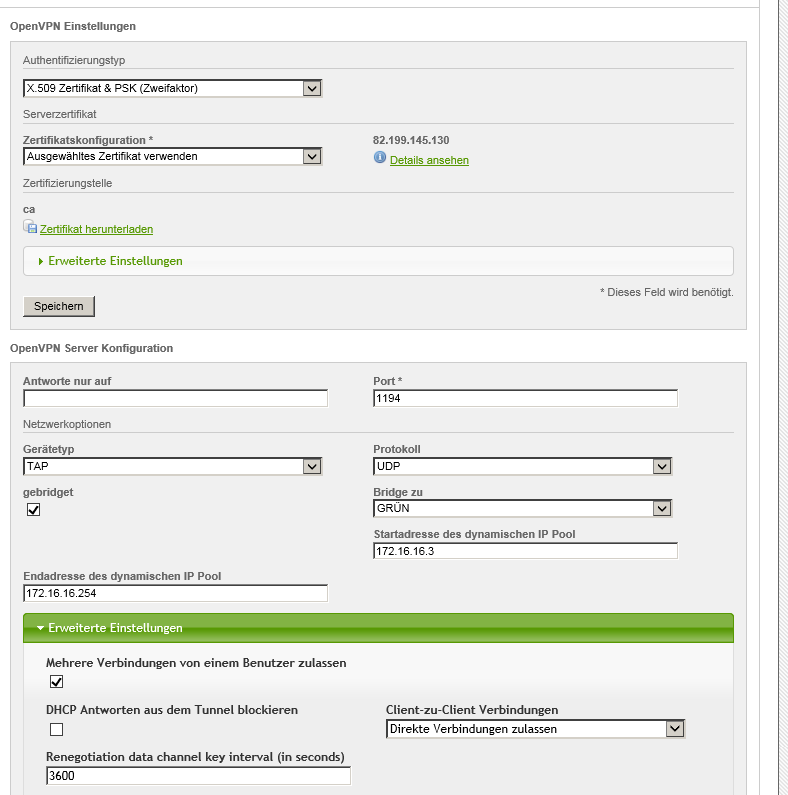Click the Startadresse des dynamischen IP Pool field
The height and width of the screenshot is (795, 788).
525,551
